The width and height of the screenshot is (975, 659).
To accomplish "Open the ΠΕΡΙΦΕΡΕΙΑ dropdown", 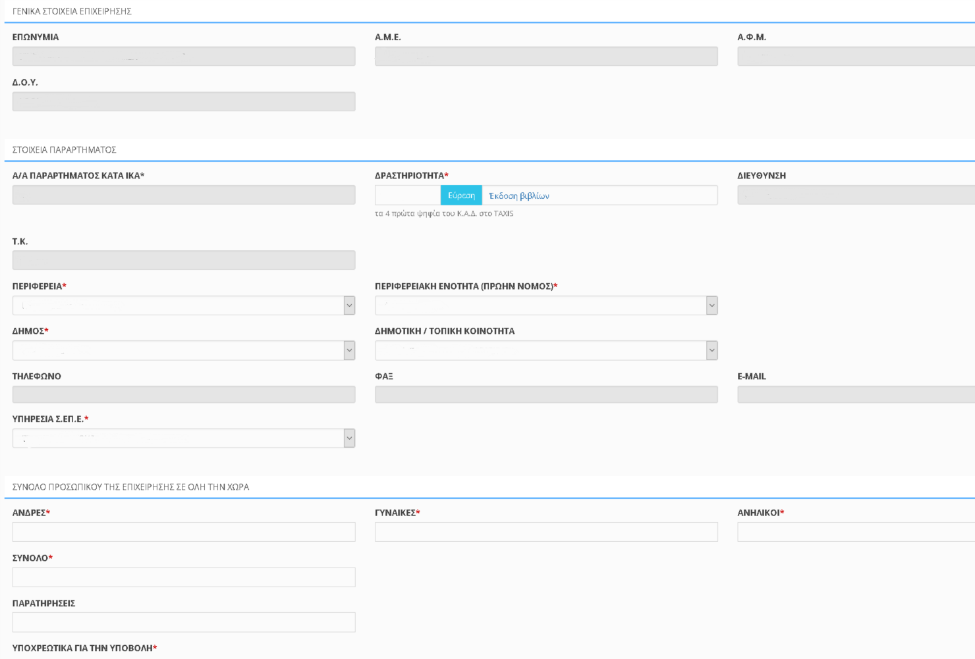I will (183, 305).
